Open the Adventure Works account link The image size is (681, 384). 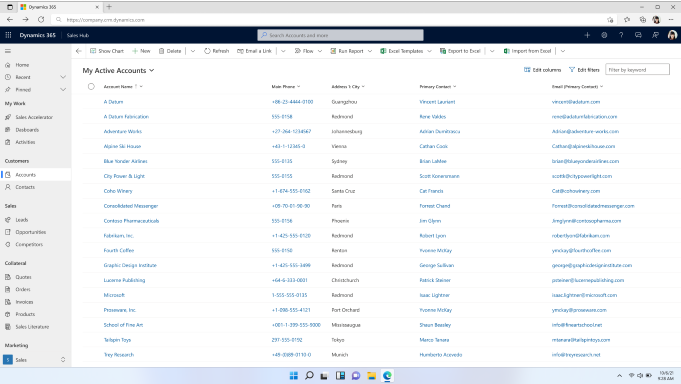pyautogui.click(x=122, y=131)
